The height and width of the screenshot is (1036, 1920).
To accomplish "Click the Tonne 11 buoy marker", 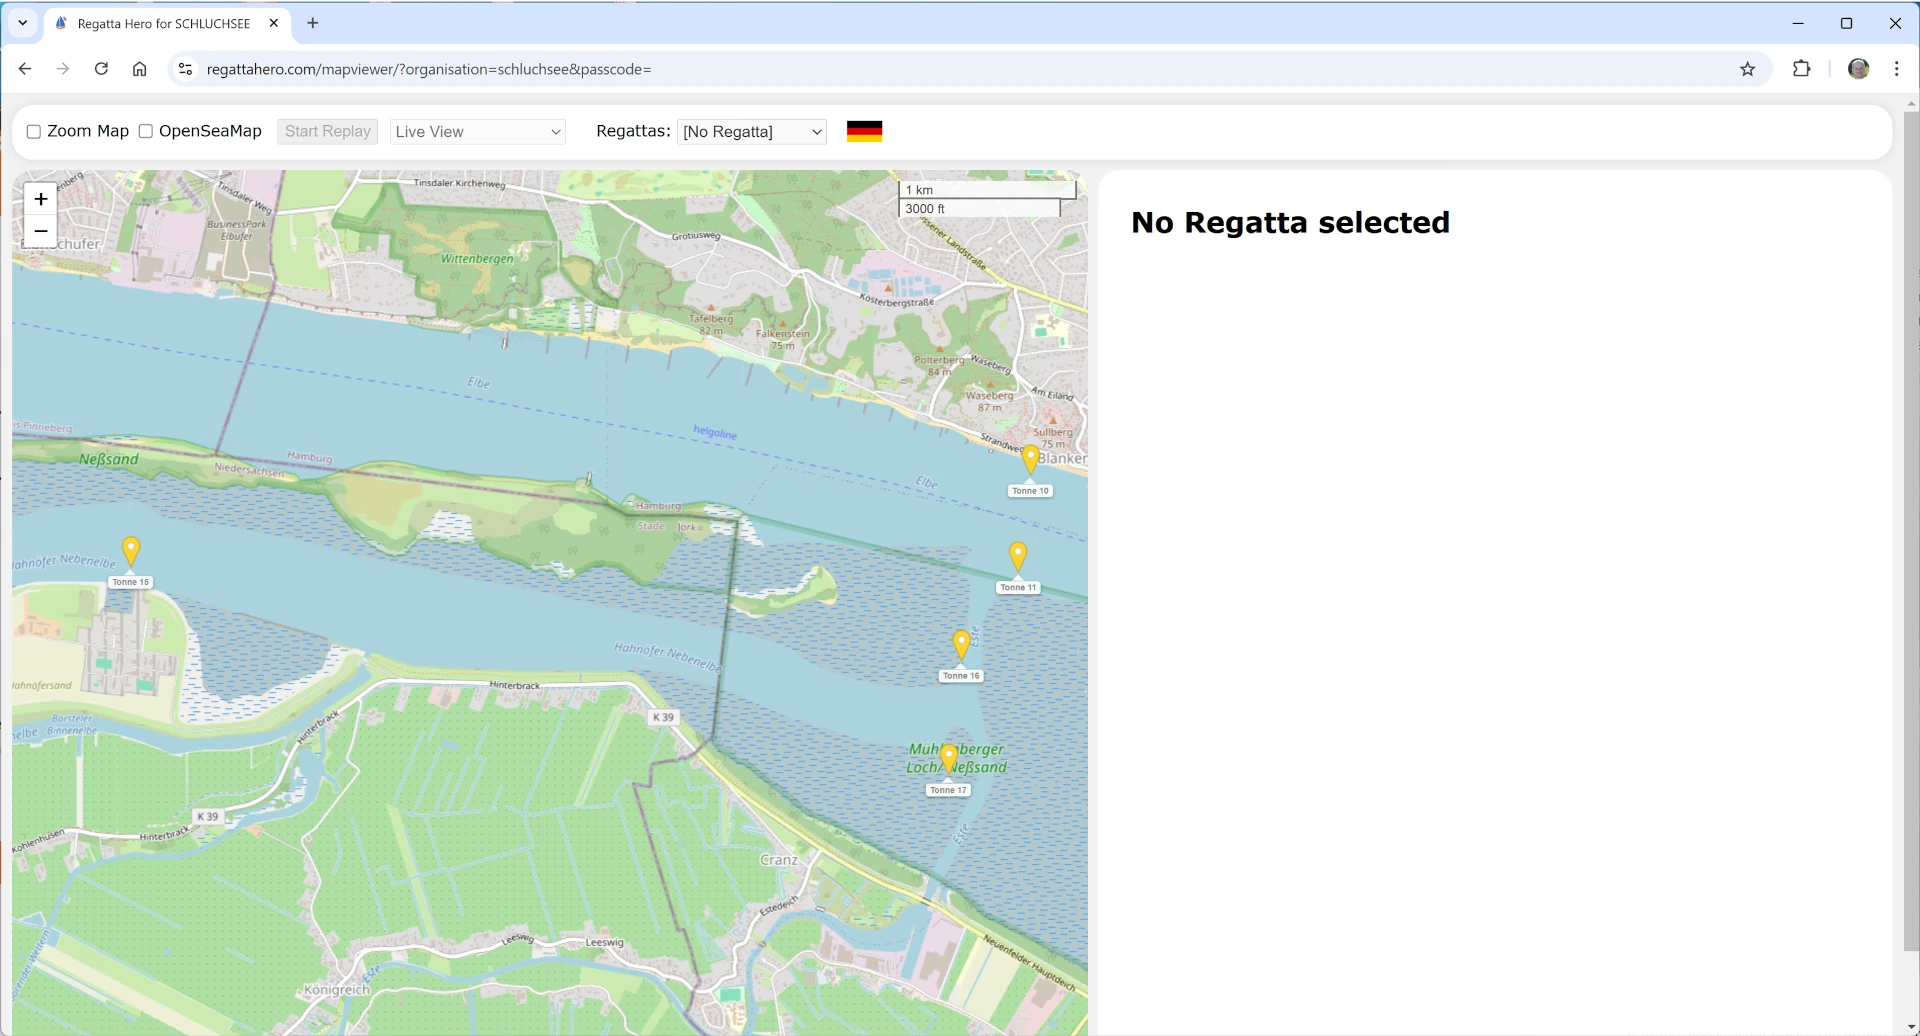I will coord(1017,555).
